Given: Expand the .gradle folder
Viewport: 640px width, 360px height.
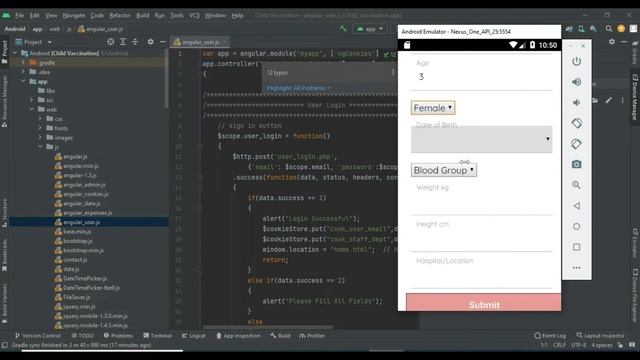Looking at the screenshot, I should [x=23, y=62].
